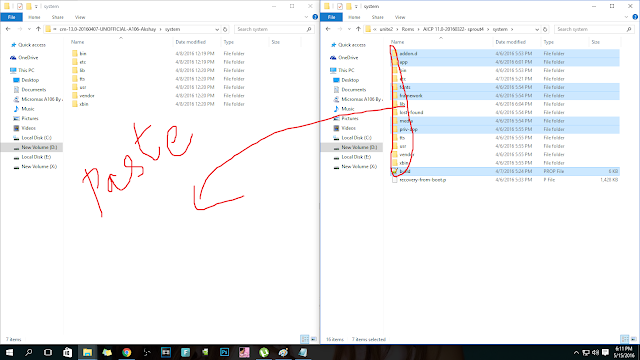Image resolution: width=640 pixels, height=360 pixels.
Task: Sort by Size column in right window
Action: coord(596,42)
